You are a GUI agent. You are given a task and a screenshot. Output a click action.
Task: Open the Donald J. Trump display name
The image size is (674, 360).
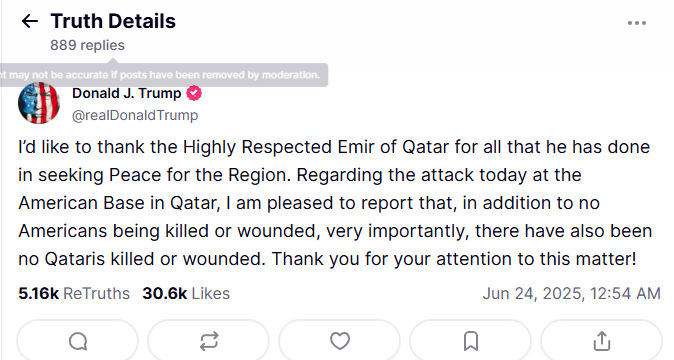[126, 93]
